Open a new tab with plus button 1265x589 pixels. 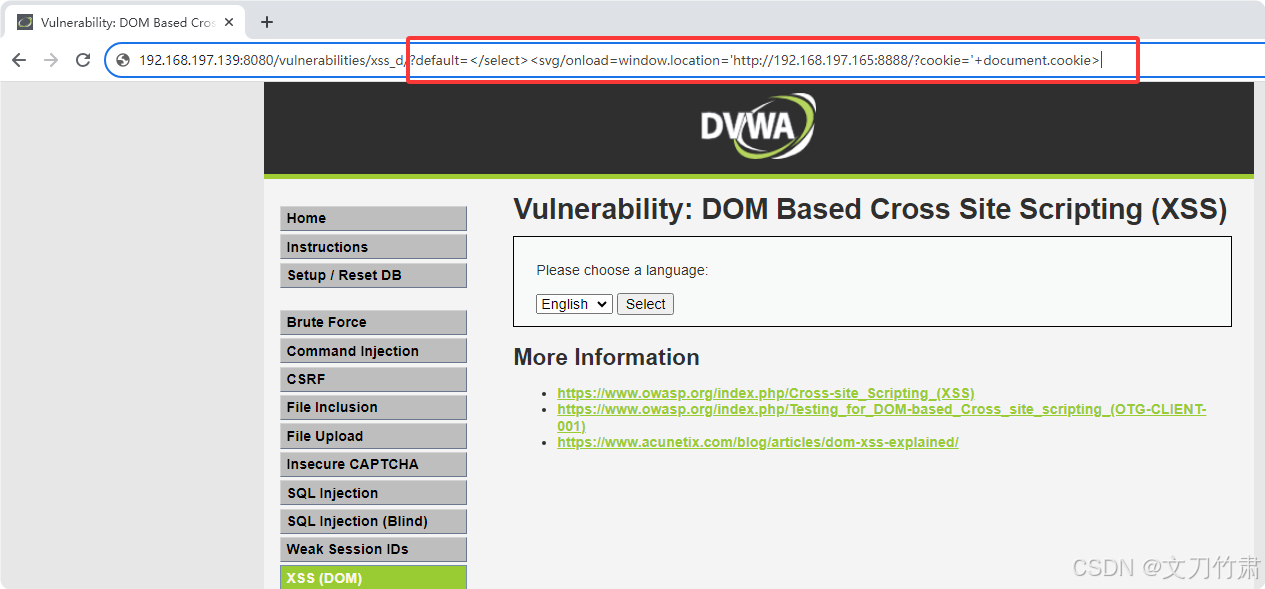point(267,22)
